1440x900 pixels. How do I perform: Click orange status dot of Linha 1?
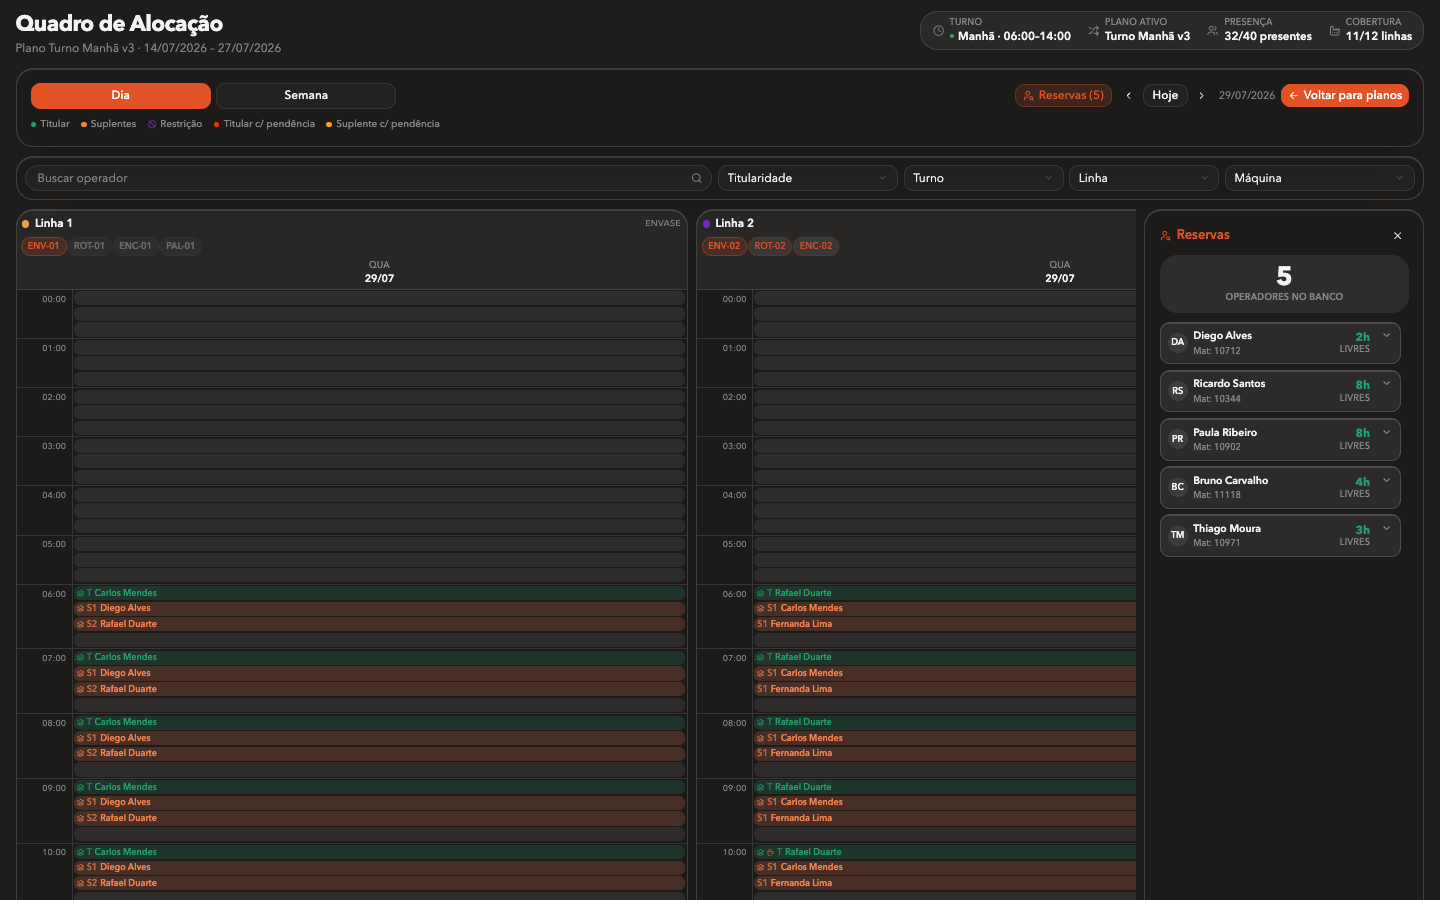26,224
